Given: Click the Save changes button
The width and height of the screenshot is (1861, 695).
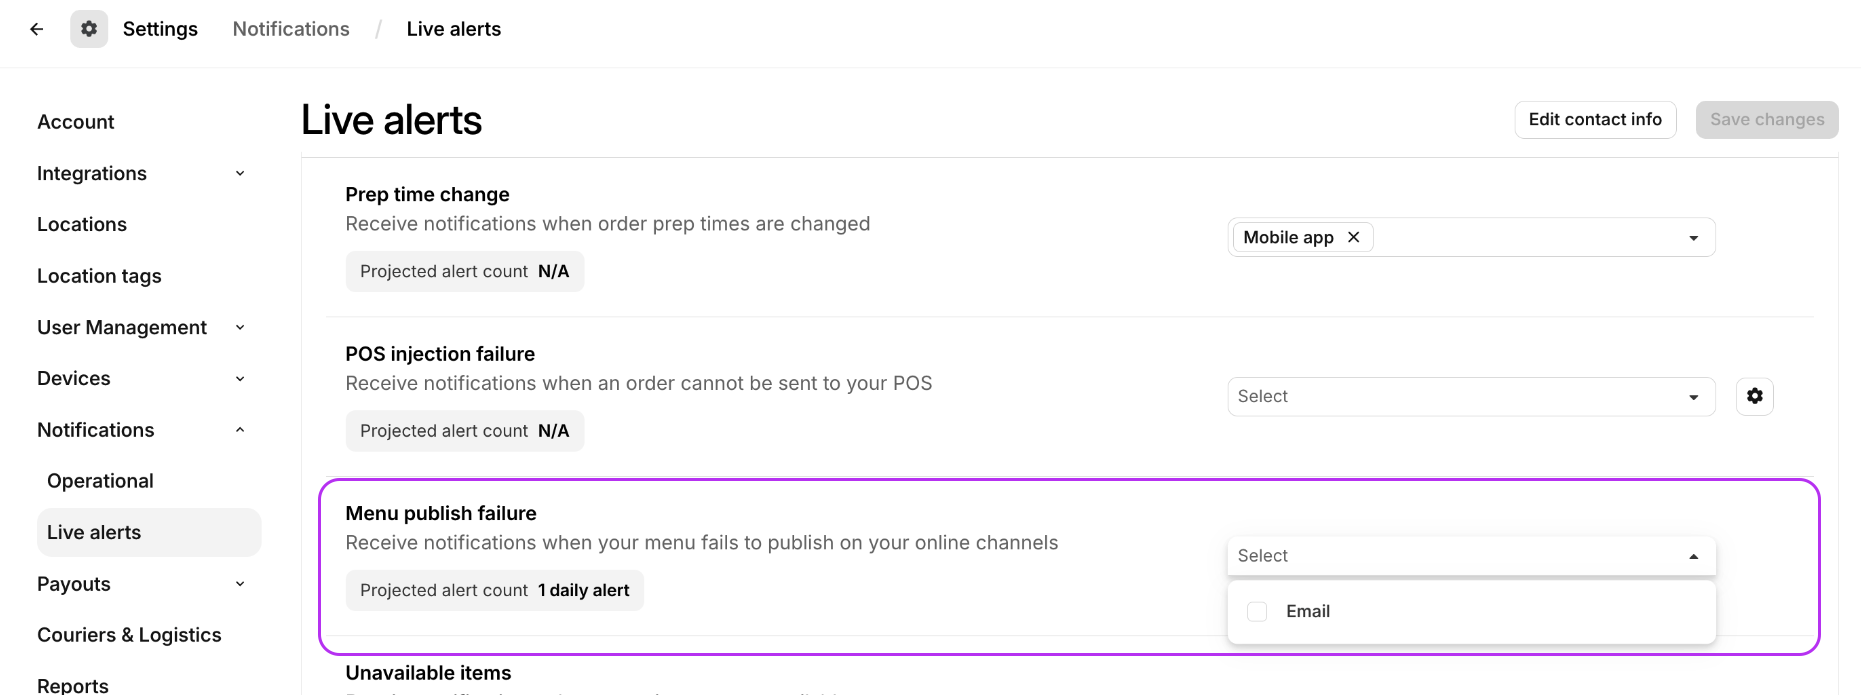Looking at the screenshot, I should [1767, 120].
